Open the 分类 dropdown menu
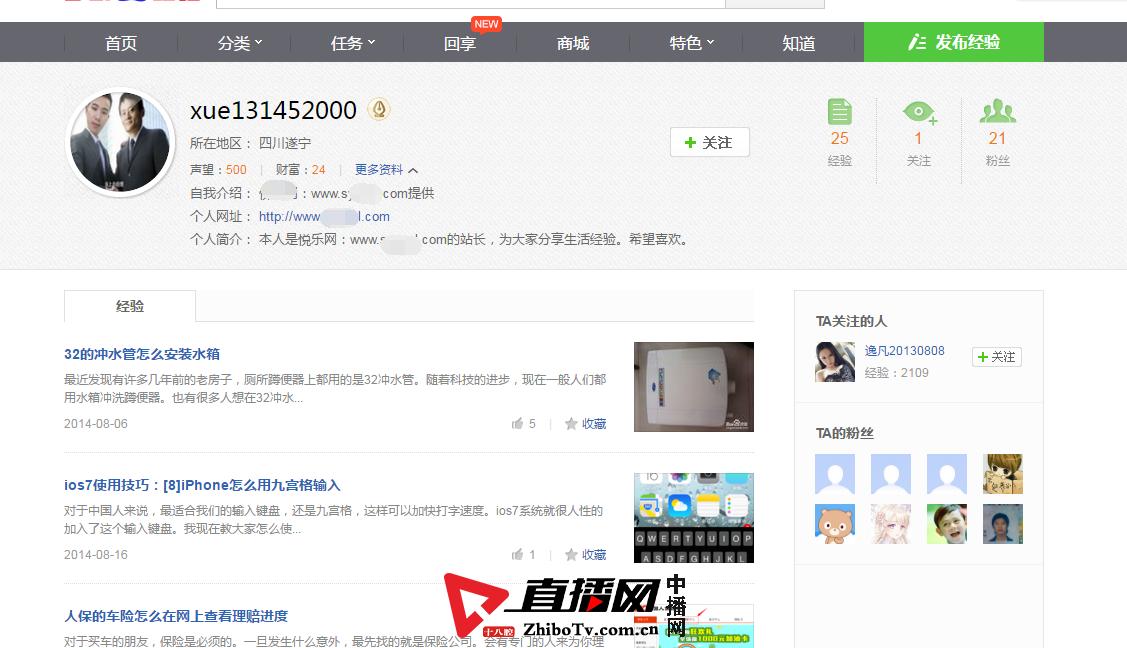1127x648 pixels. (x=237, y=42)
